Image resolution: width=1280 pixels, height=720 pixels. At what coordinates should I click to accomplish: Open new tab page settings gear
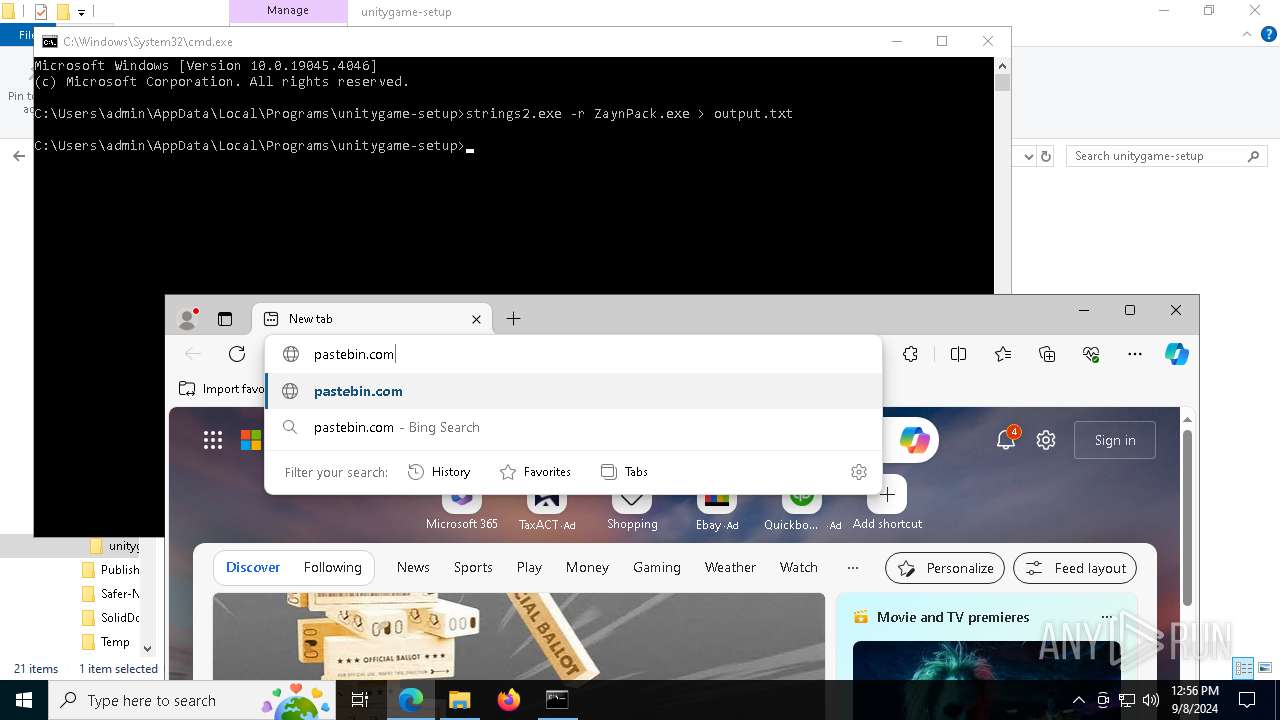(1046, 440)
